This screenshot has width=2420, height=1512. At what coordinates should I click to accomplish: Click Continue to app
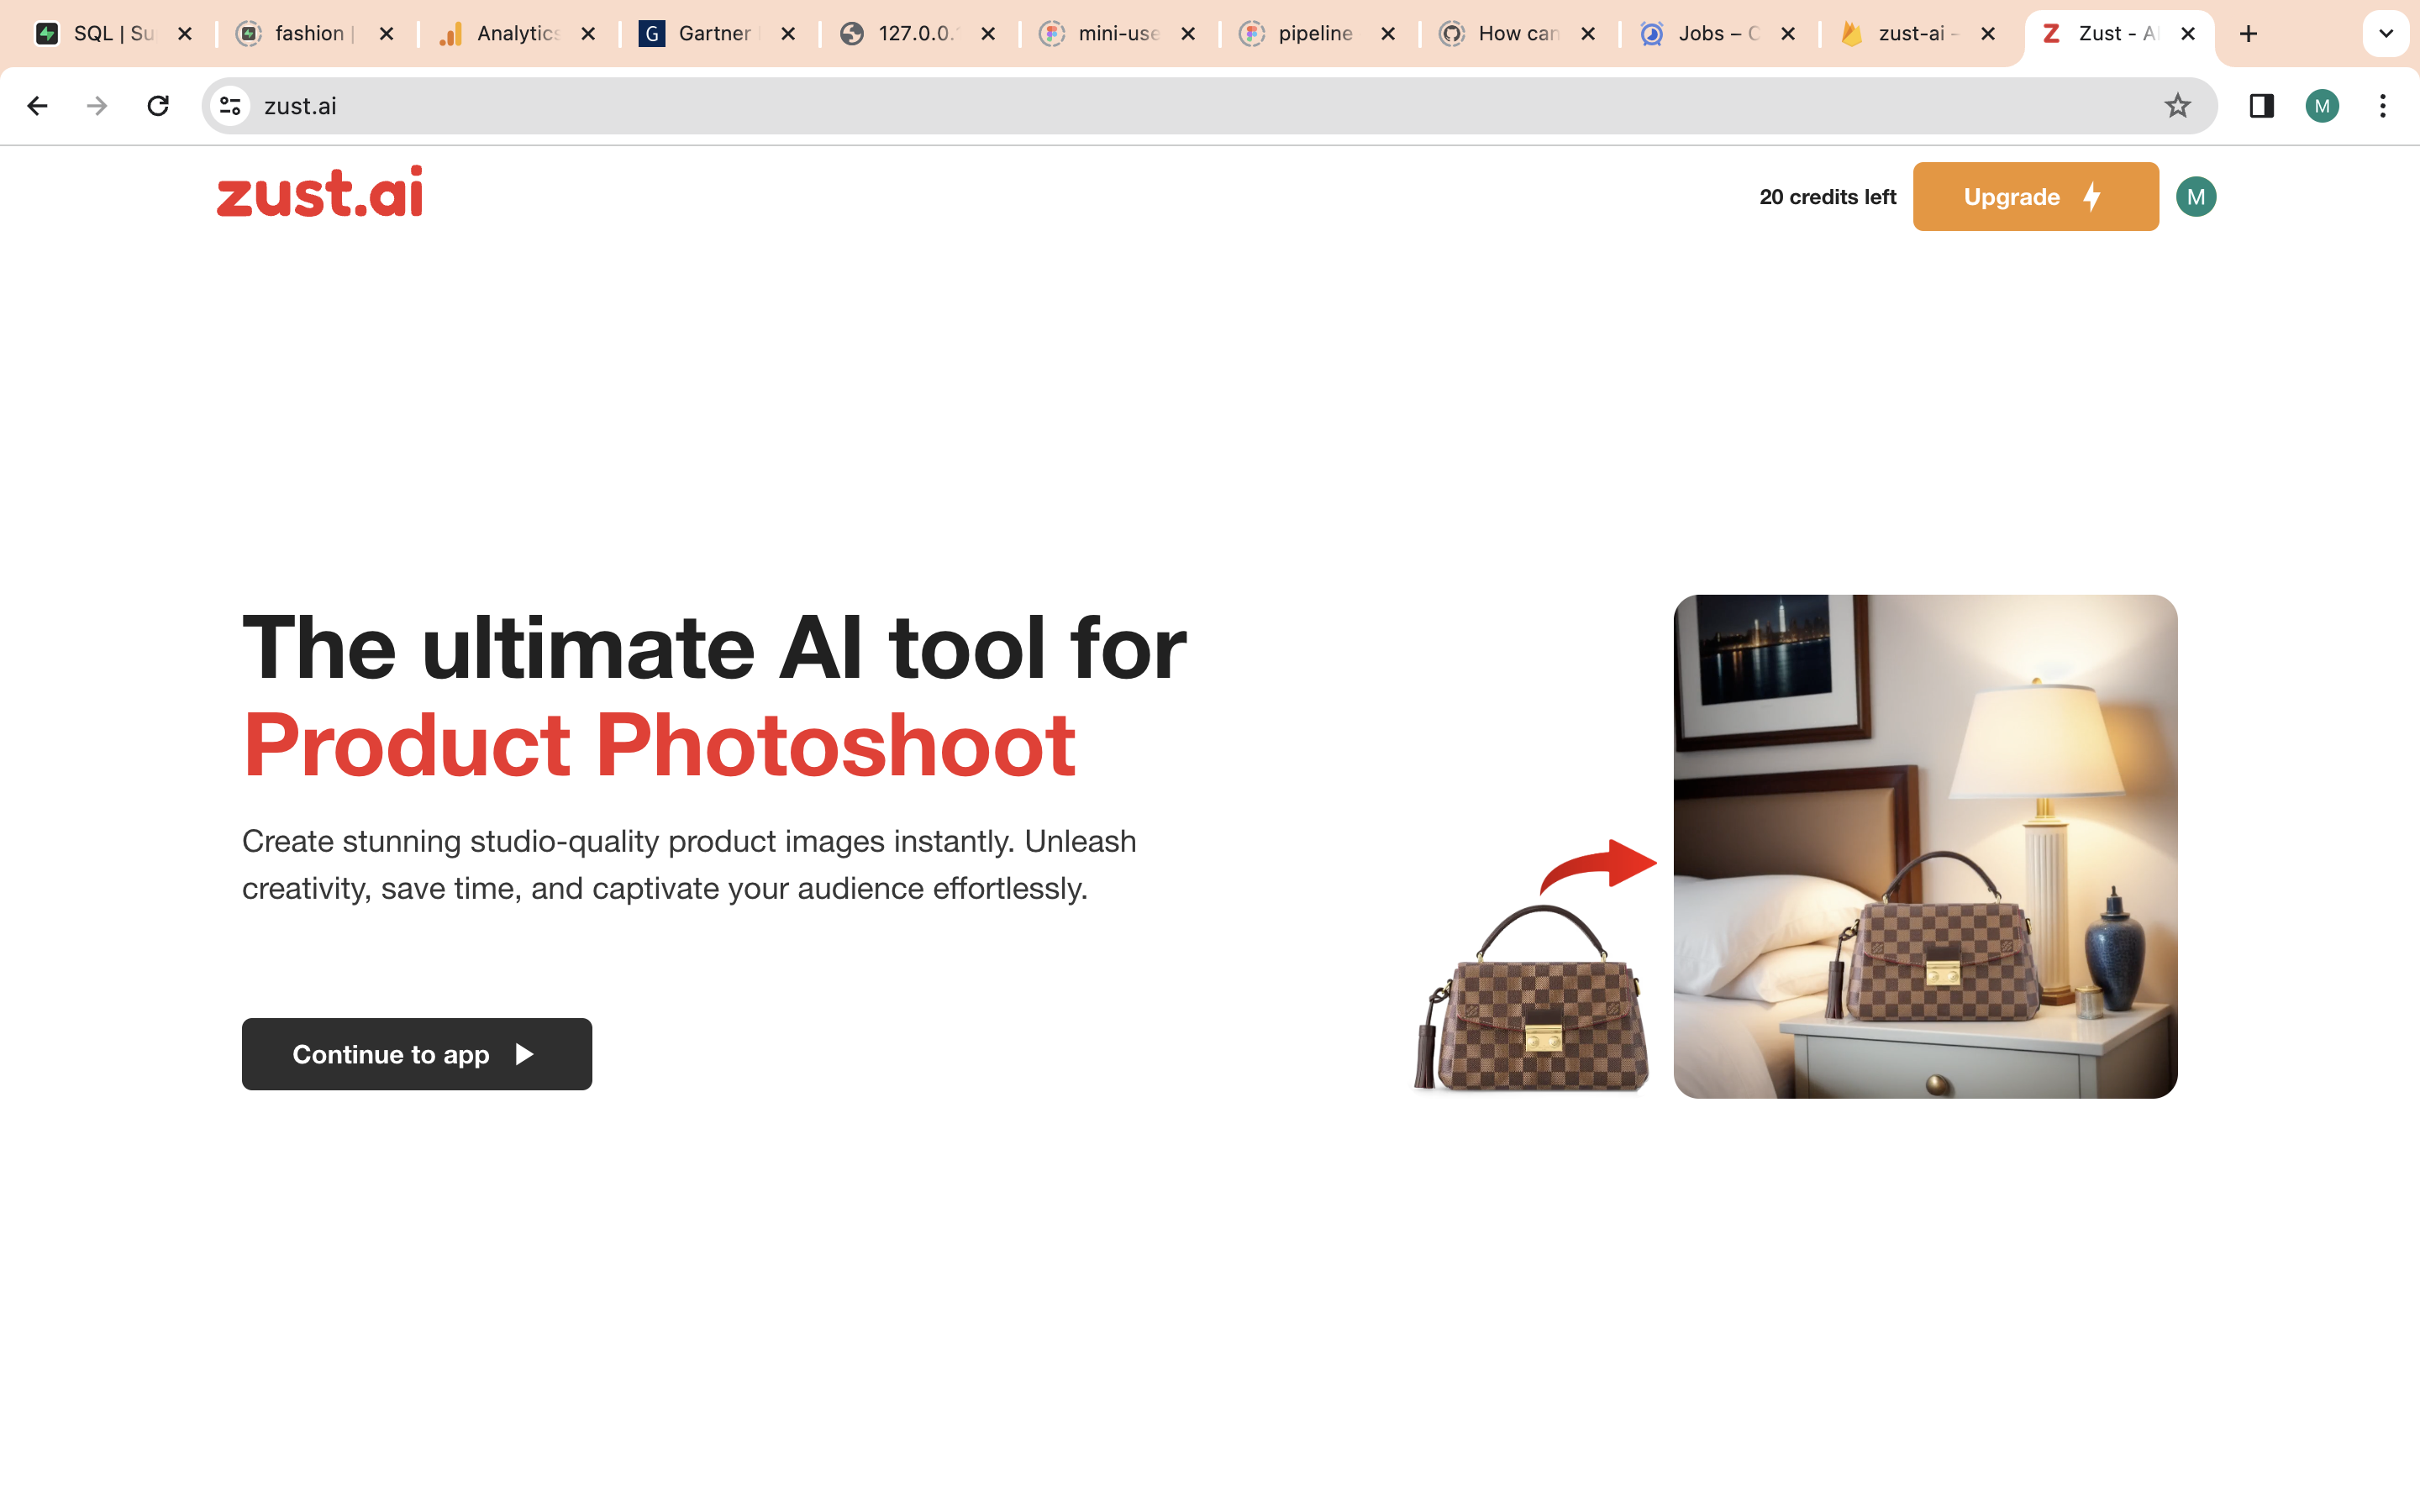pos(416,1054)
